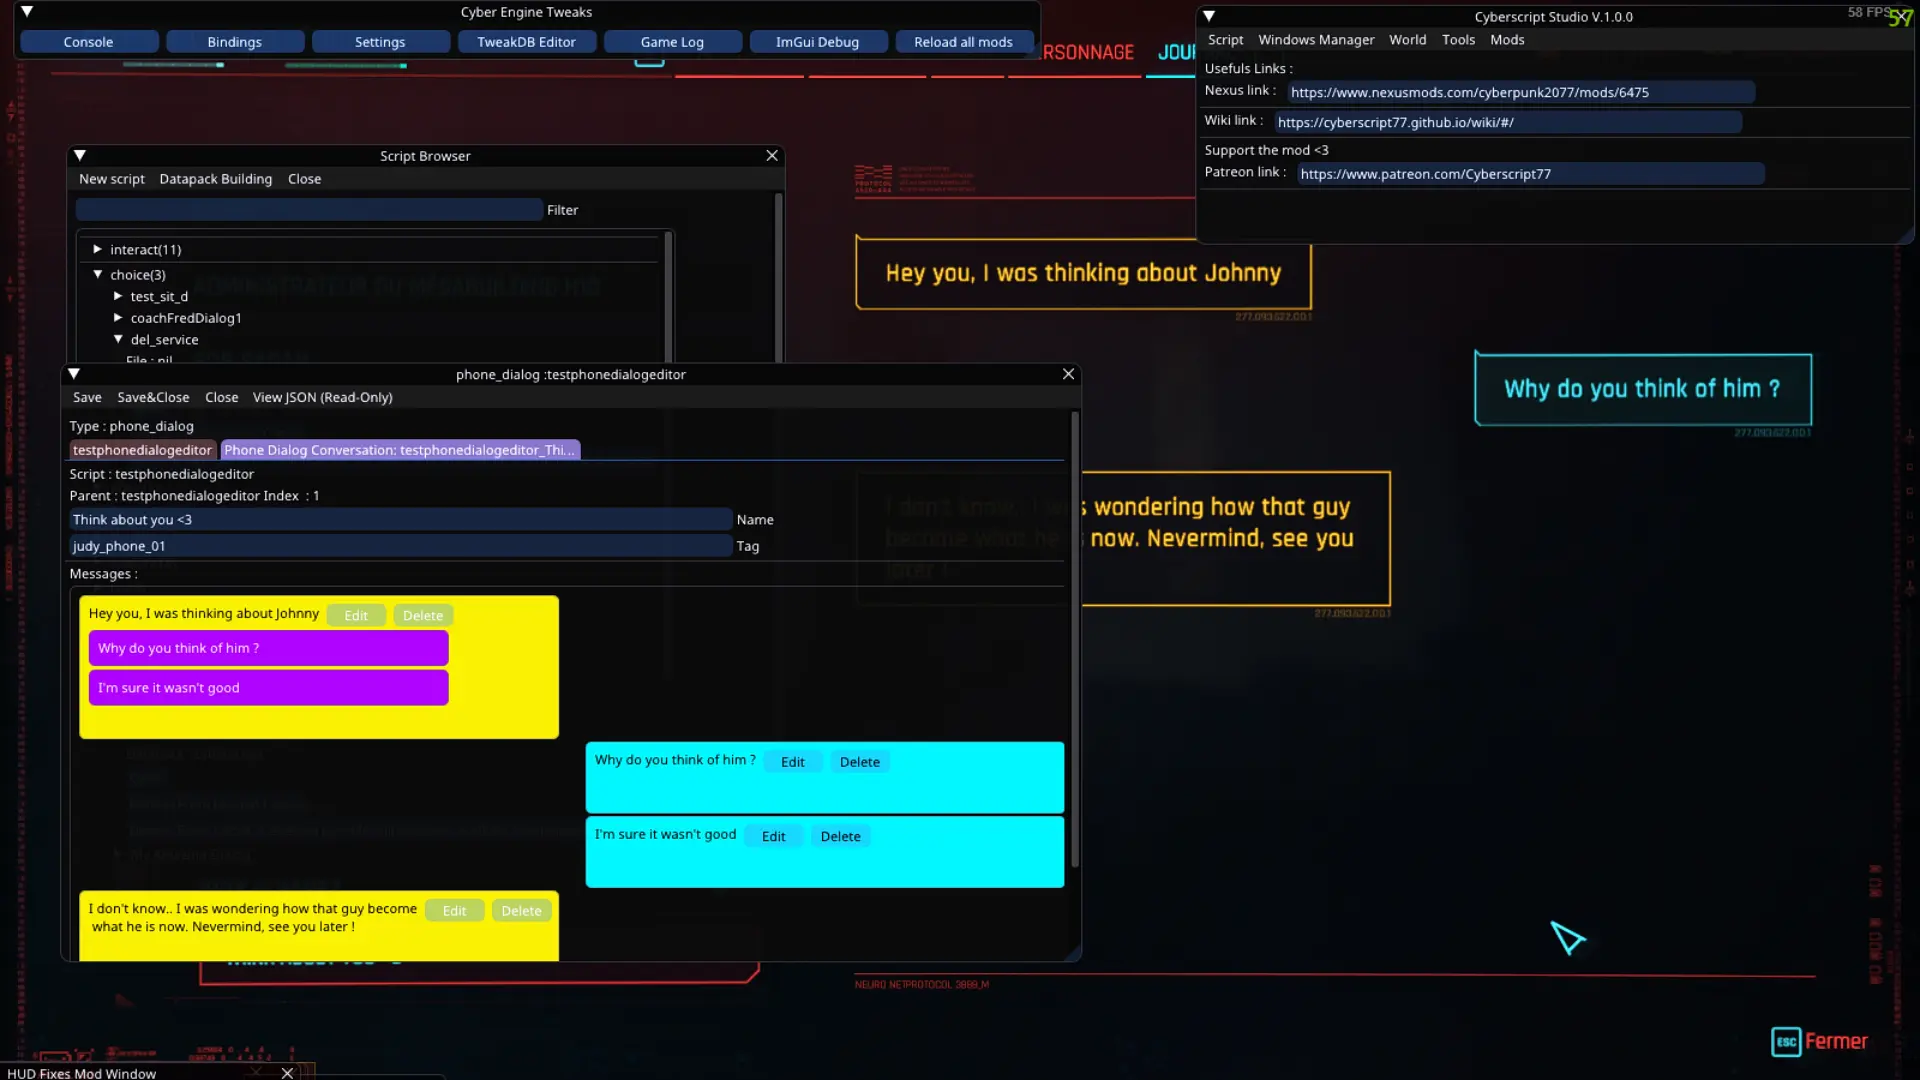Switch to the testphonedialogeditor tab
Screen dimensions: 1920x1080
point(142,450)
